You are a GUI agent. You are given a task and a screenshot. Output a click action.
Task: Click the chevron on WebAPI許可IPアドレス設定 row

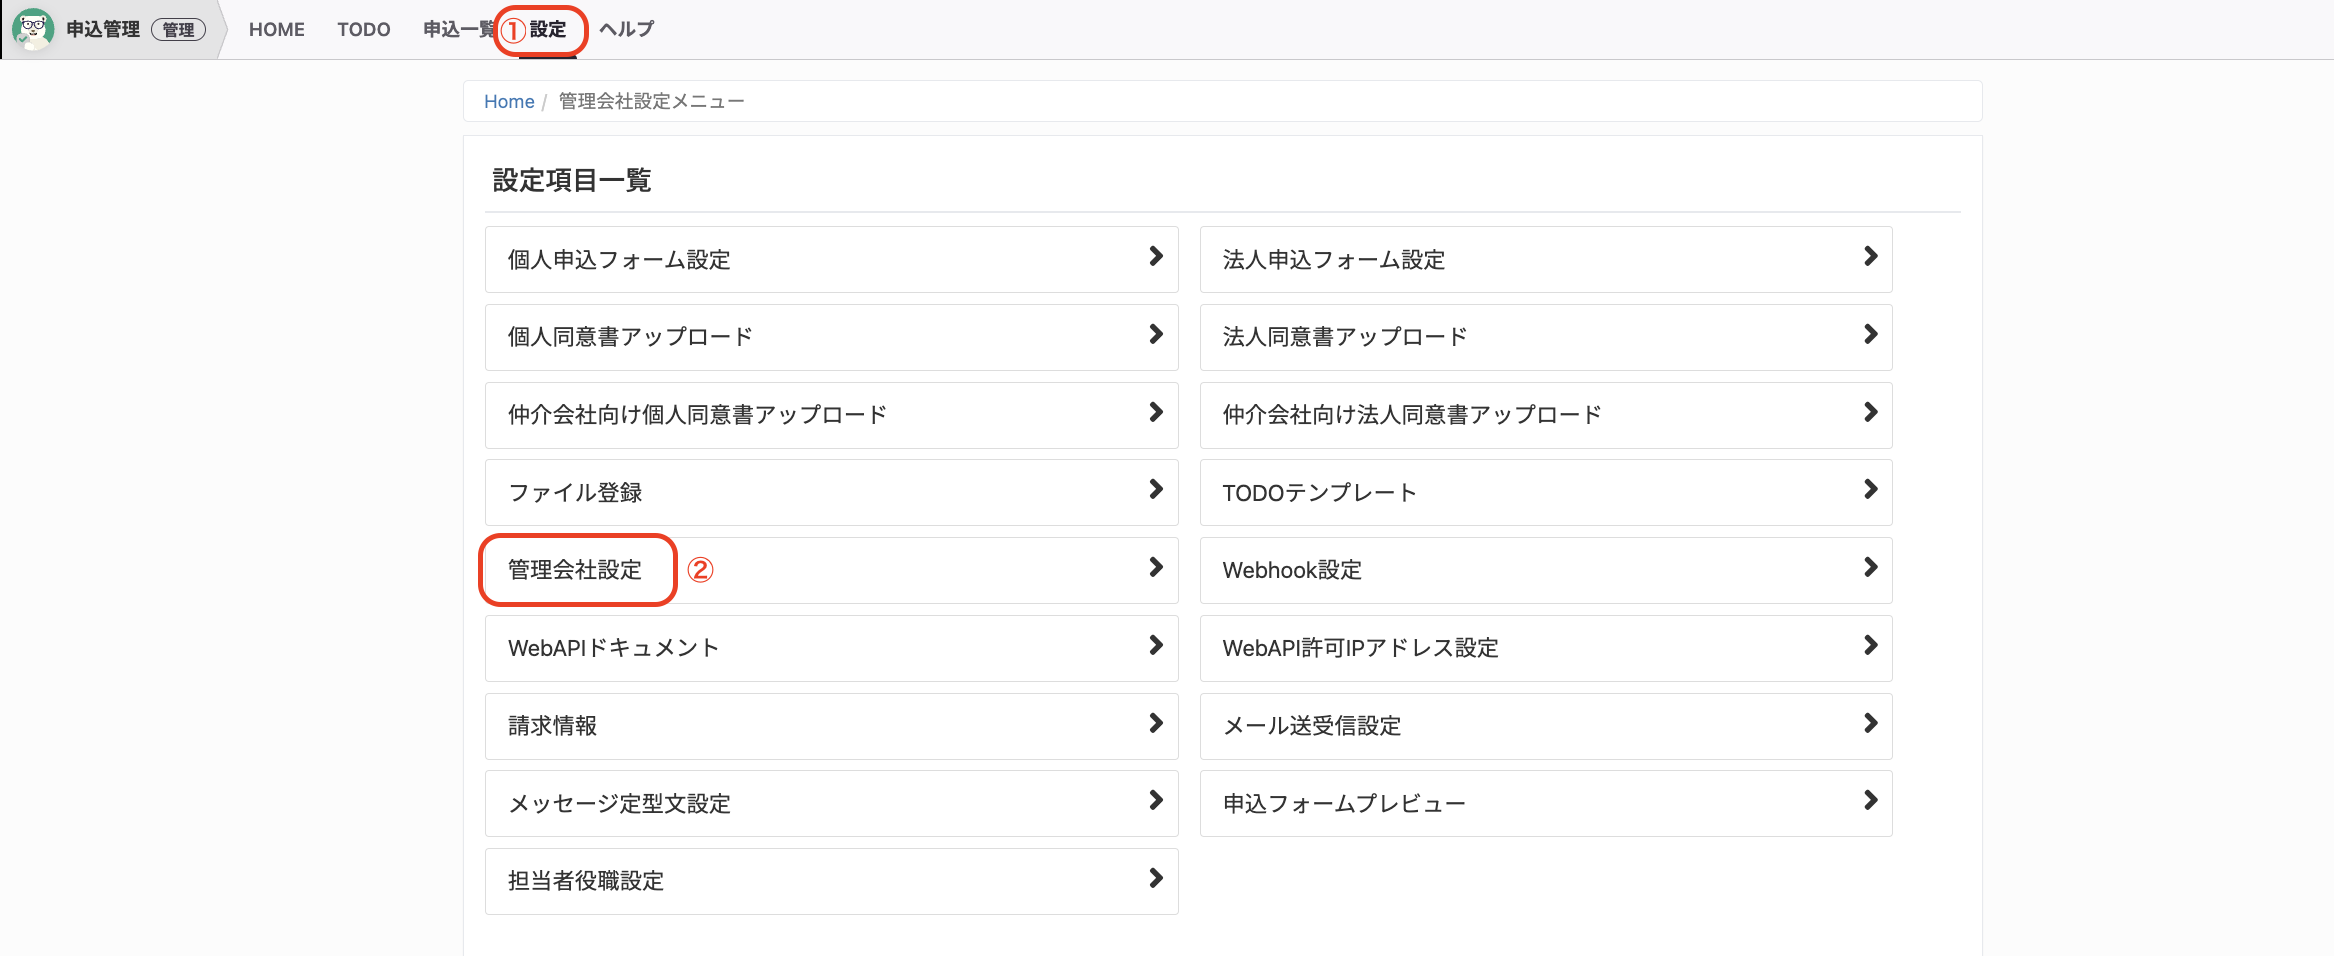click(1871, 646)
